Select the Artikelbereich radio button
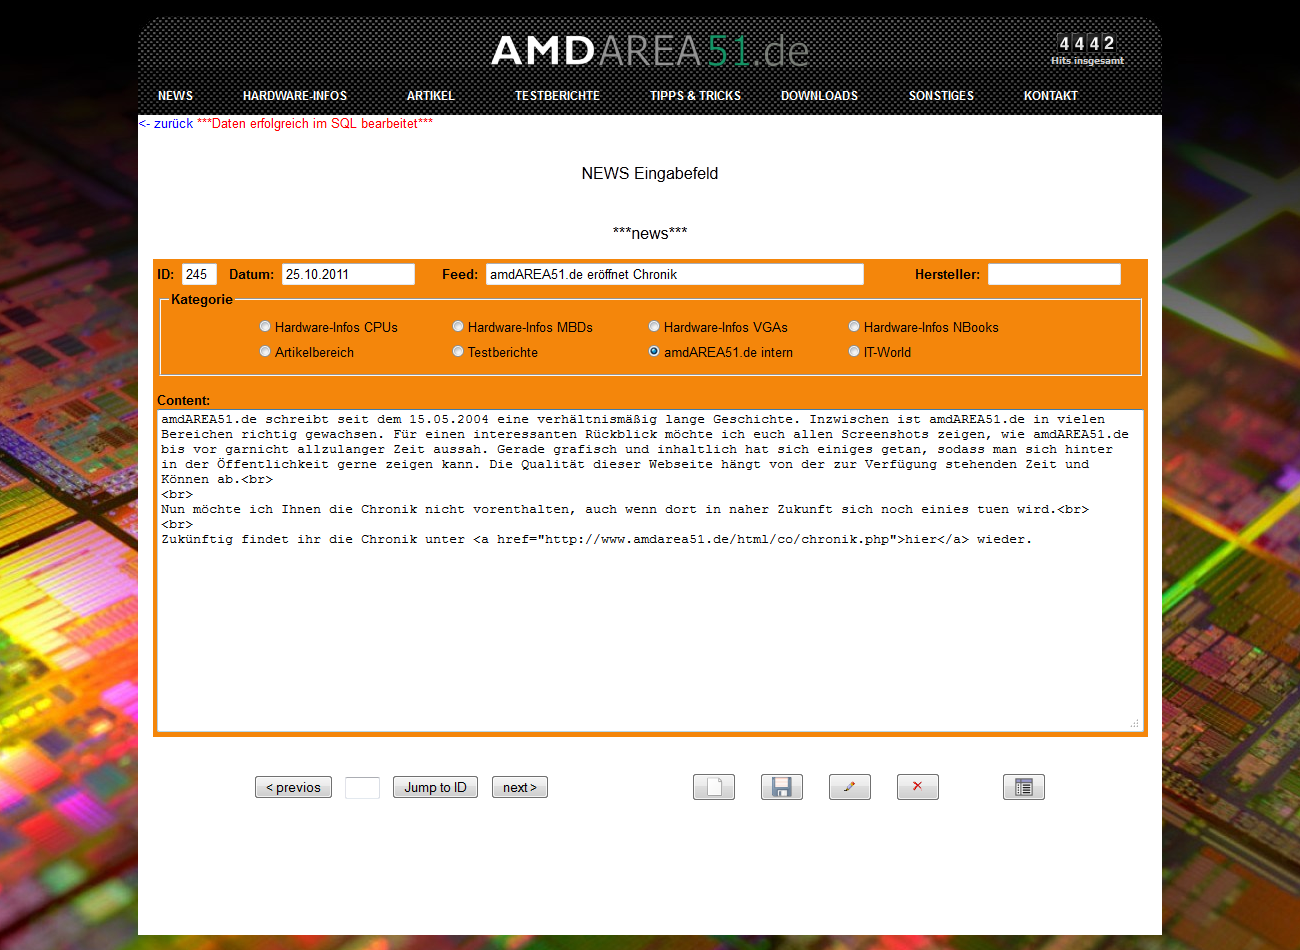The image size is (1300, 950). point(265,351)
